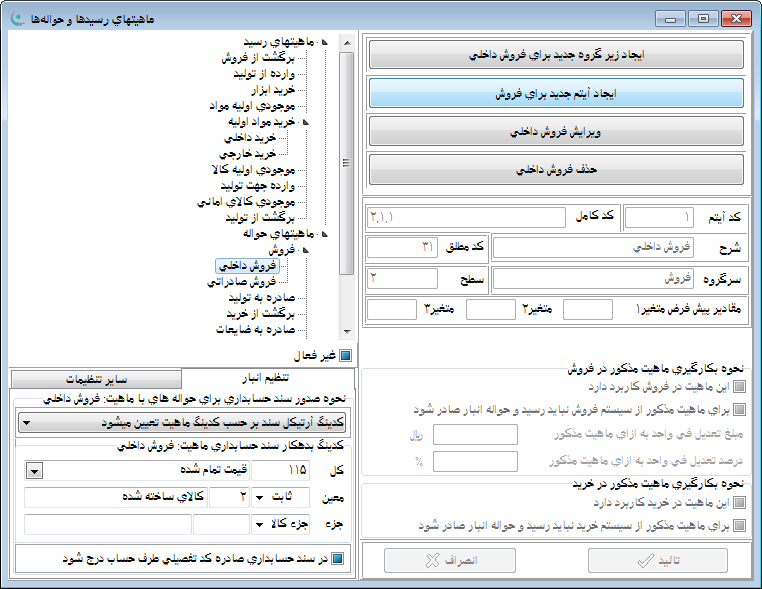The height and width of the screenshot is (589, 762).
Task: Collapse the ماهیتهای حواله tree node
Action: pos(325,234)
